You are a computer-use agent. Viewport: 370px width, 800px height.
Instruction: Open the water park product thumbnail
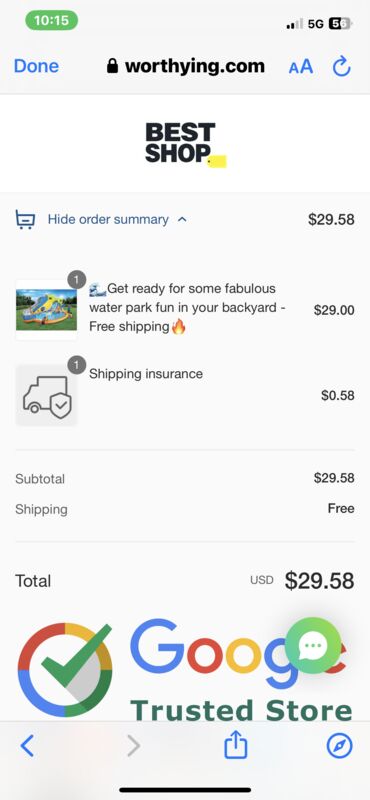pos(46,310)
